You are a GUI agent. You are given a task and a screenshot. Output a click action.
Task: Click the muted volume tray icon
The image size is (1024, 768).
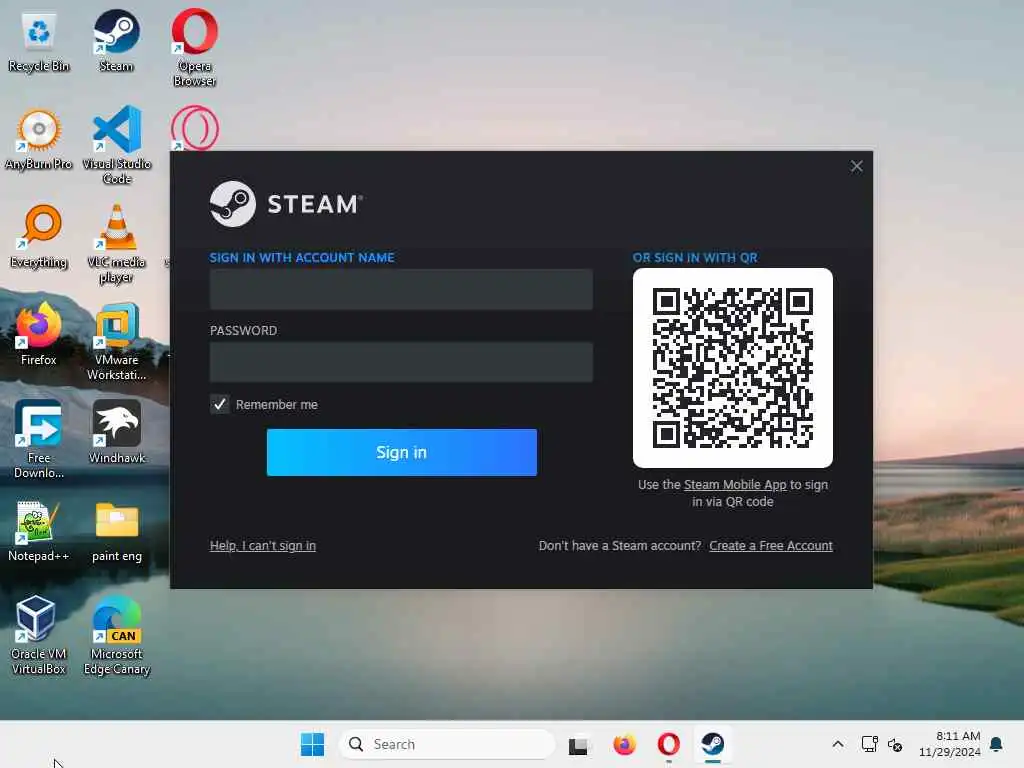coord(895,744)
